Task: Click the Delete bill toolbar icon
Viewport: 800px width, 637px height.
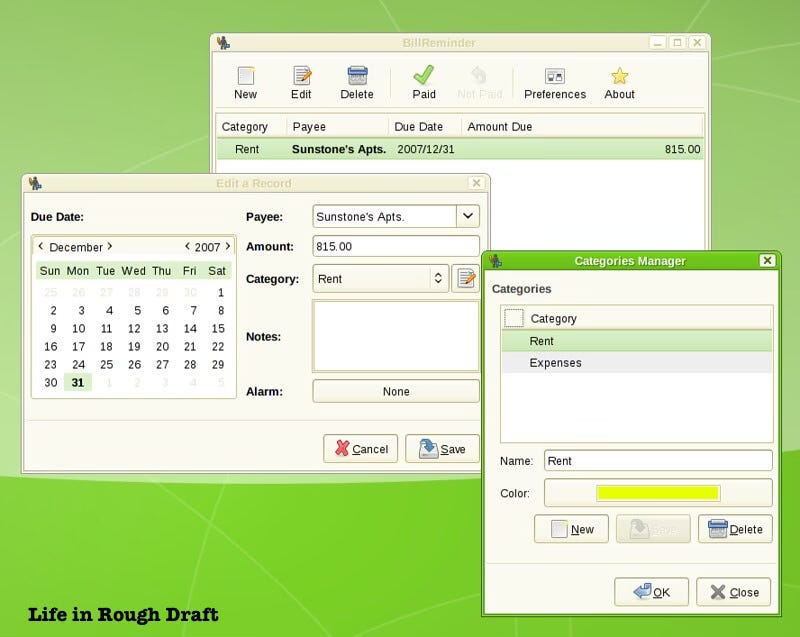Action: 357,82
